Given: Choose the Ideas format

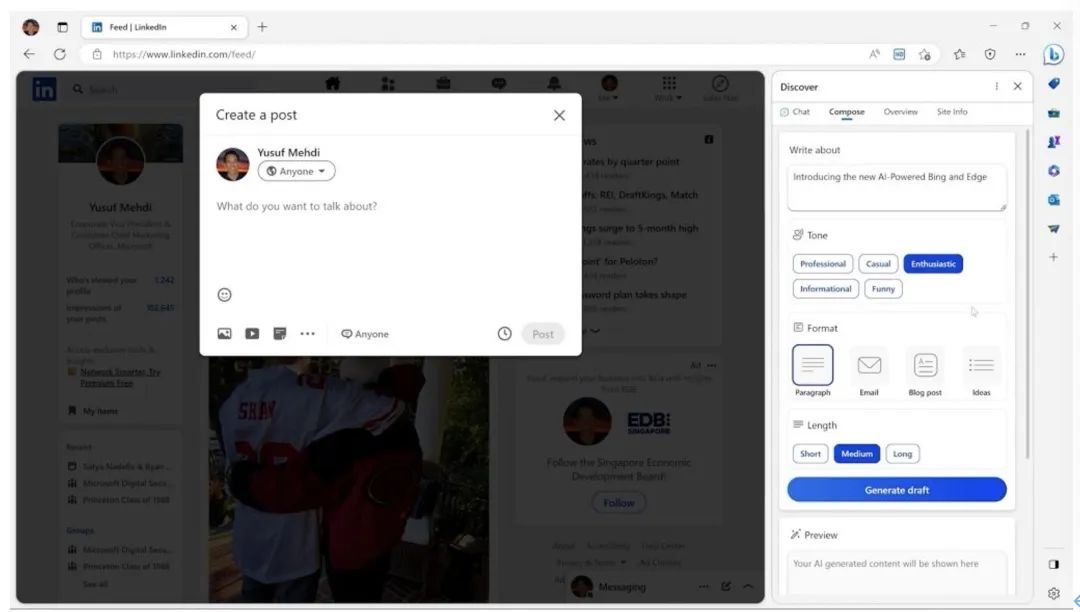Looking at the screenshot, I should pyautogui.click(x=981, y=371).
